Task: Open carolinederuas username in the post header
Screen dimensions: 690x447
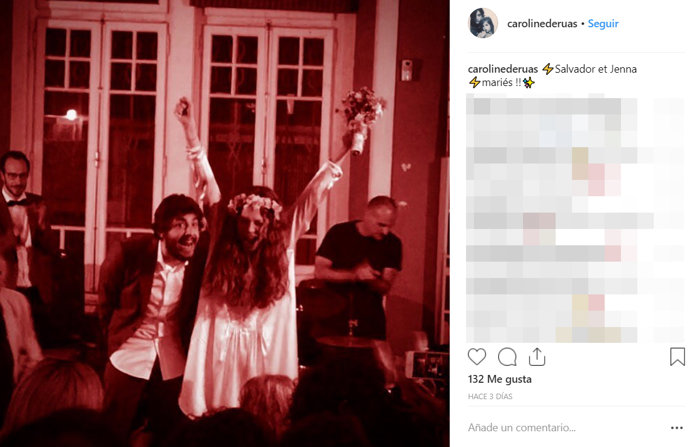Action: [542, 24]
